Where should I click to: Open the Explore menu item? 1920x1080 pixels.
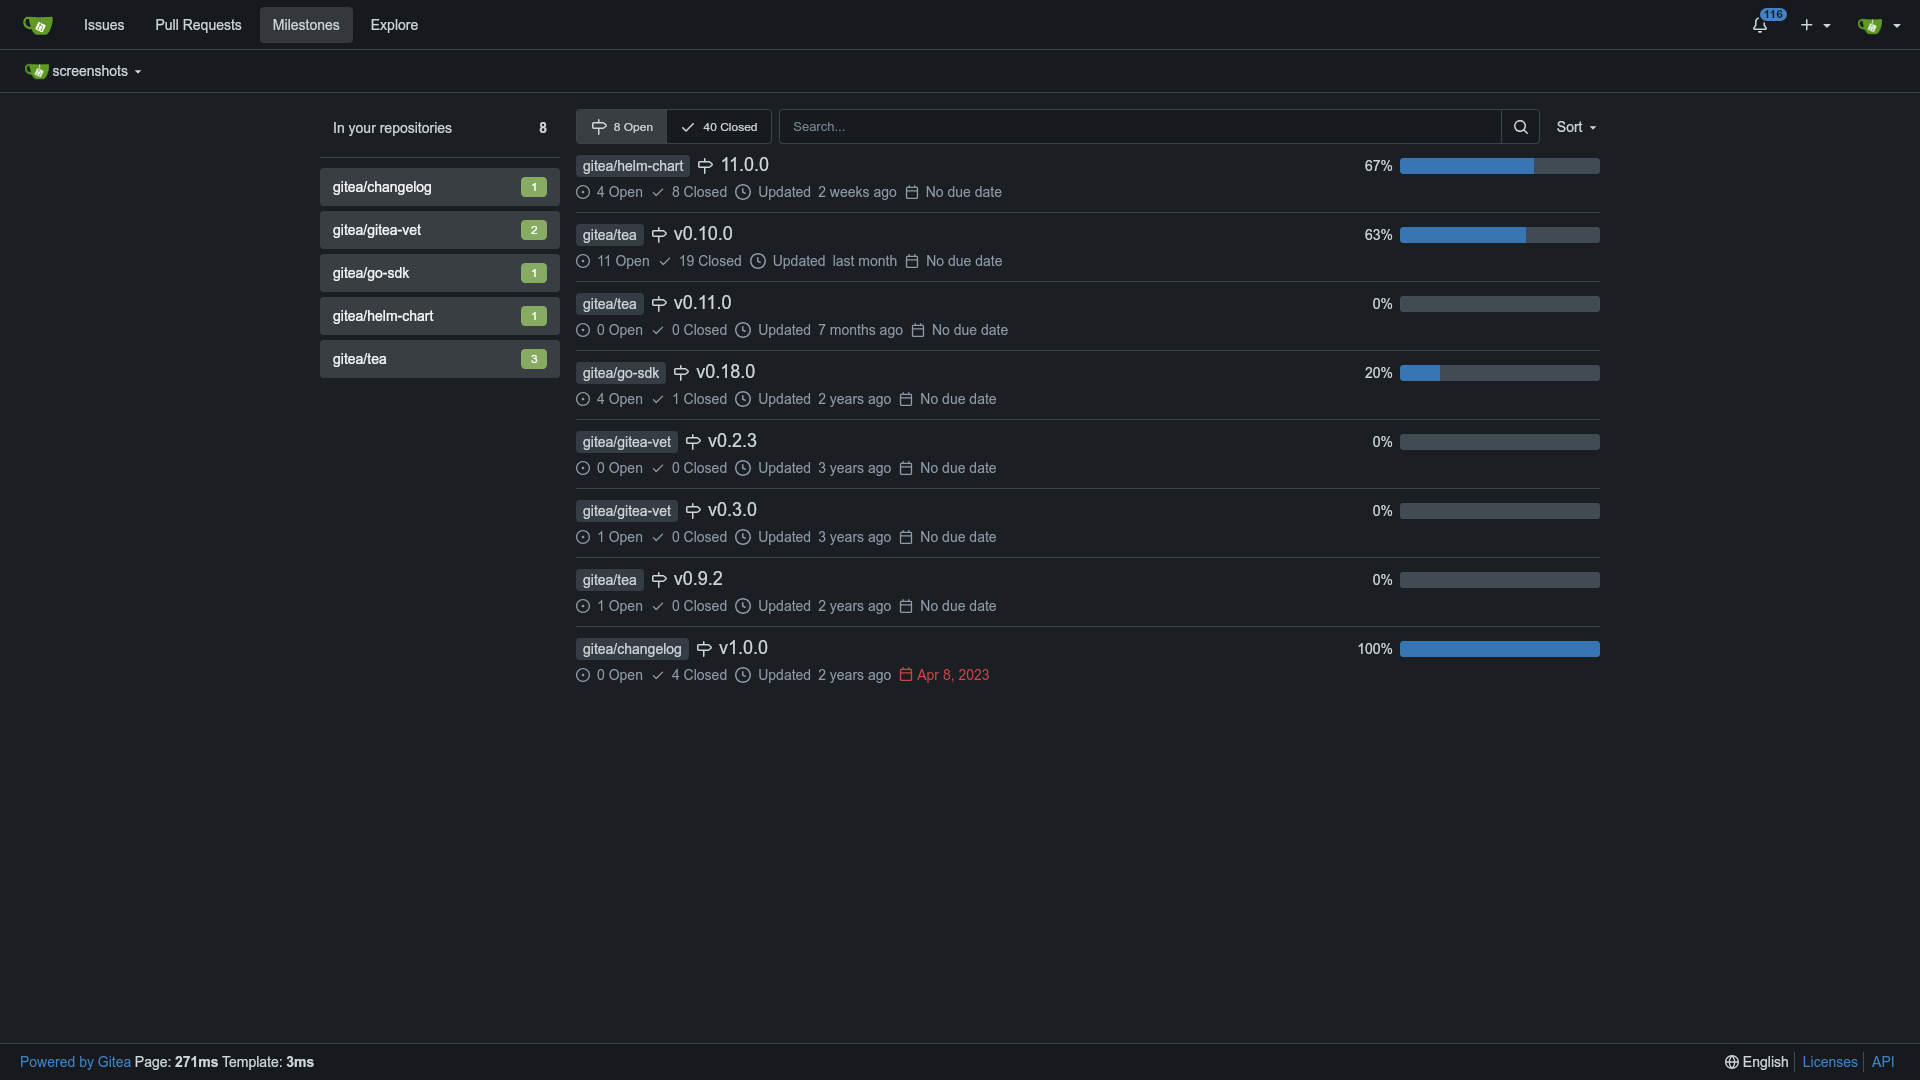(394, 25)
